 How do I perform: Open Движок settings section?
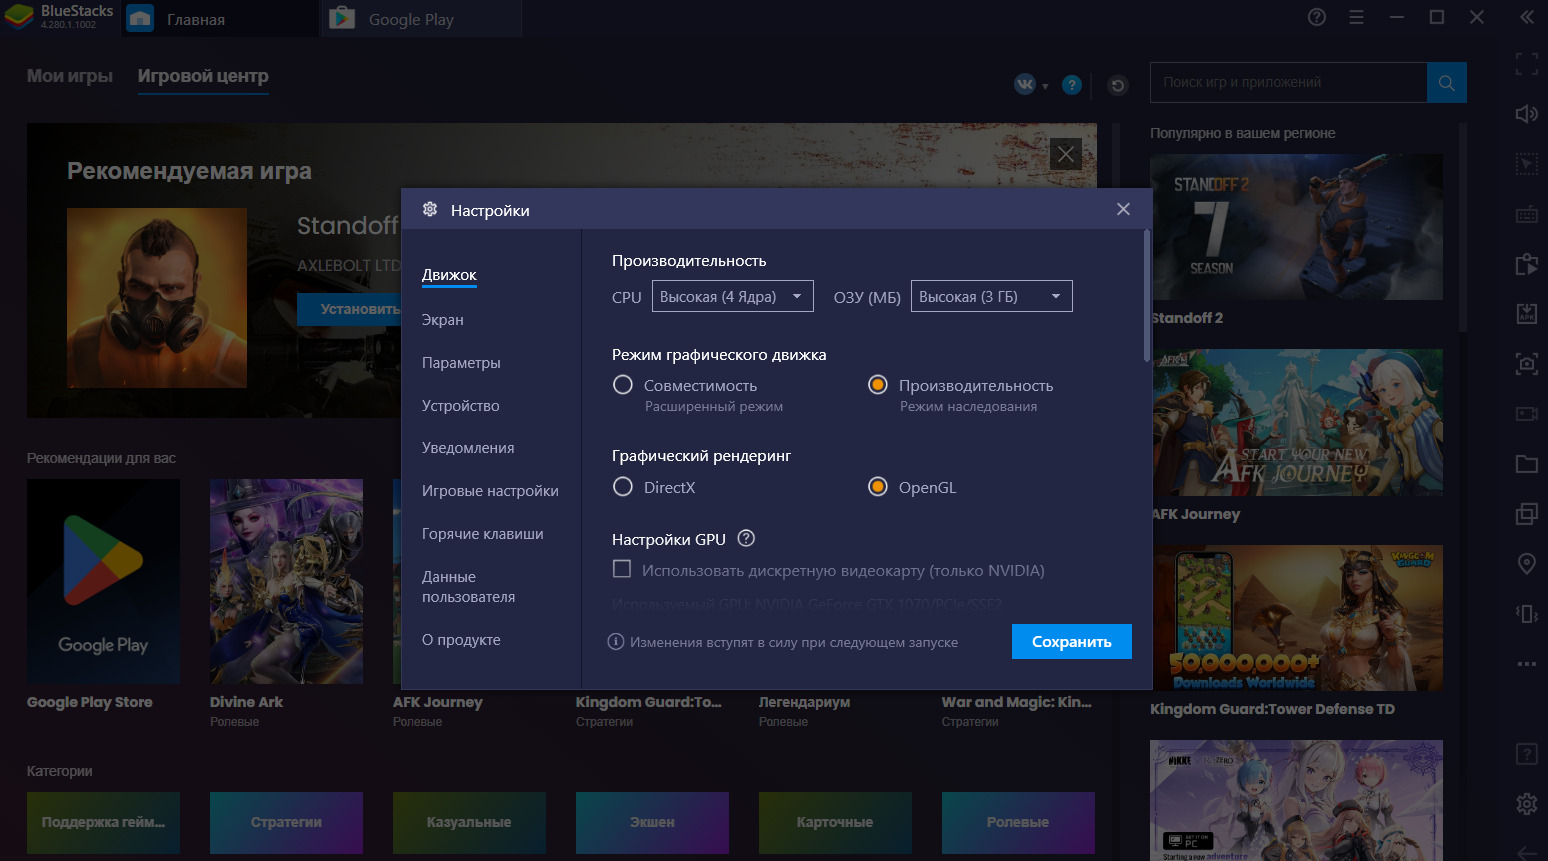point(449,274)
